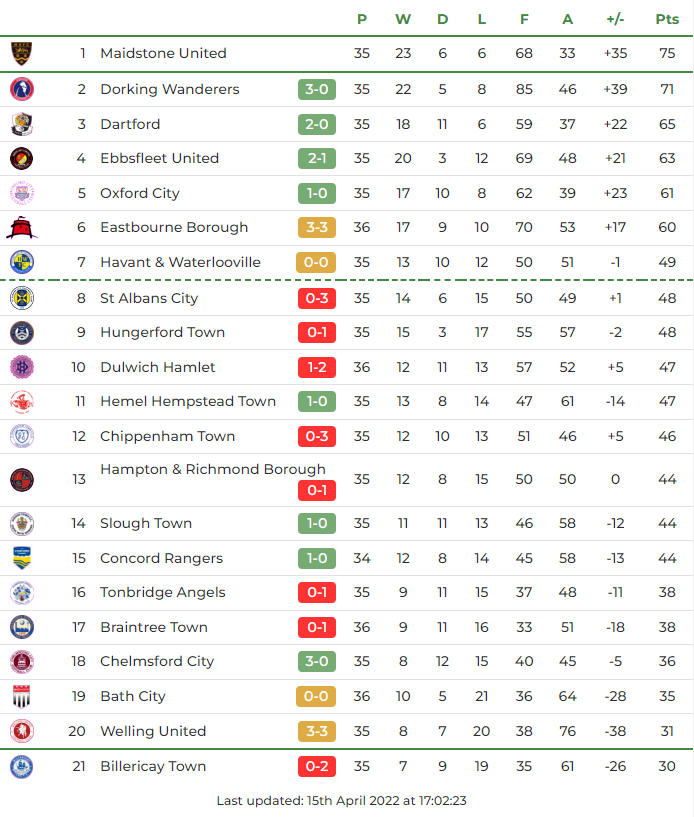The image size is (694, 817).
Task: Click the Concord Rangers club crest
Action: click(x=21, y=558)
